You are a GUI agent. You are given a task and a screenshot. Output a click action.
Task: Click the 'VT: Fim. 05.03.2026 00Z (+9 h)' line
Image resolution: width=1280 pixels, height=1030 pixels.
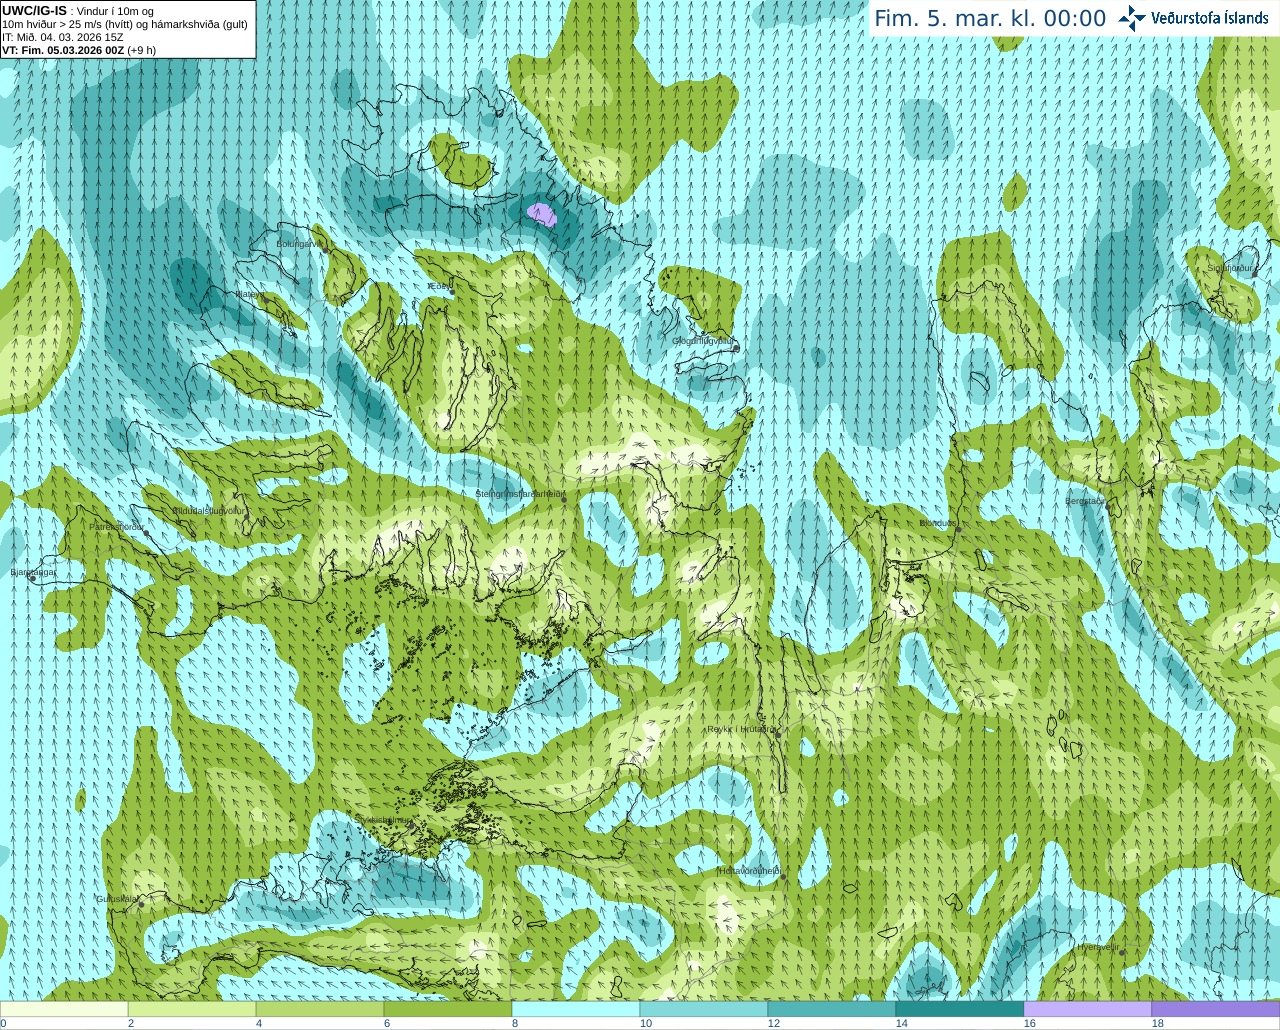coord(79,49)
